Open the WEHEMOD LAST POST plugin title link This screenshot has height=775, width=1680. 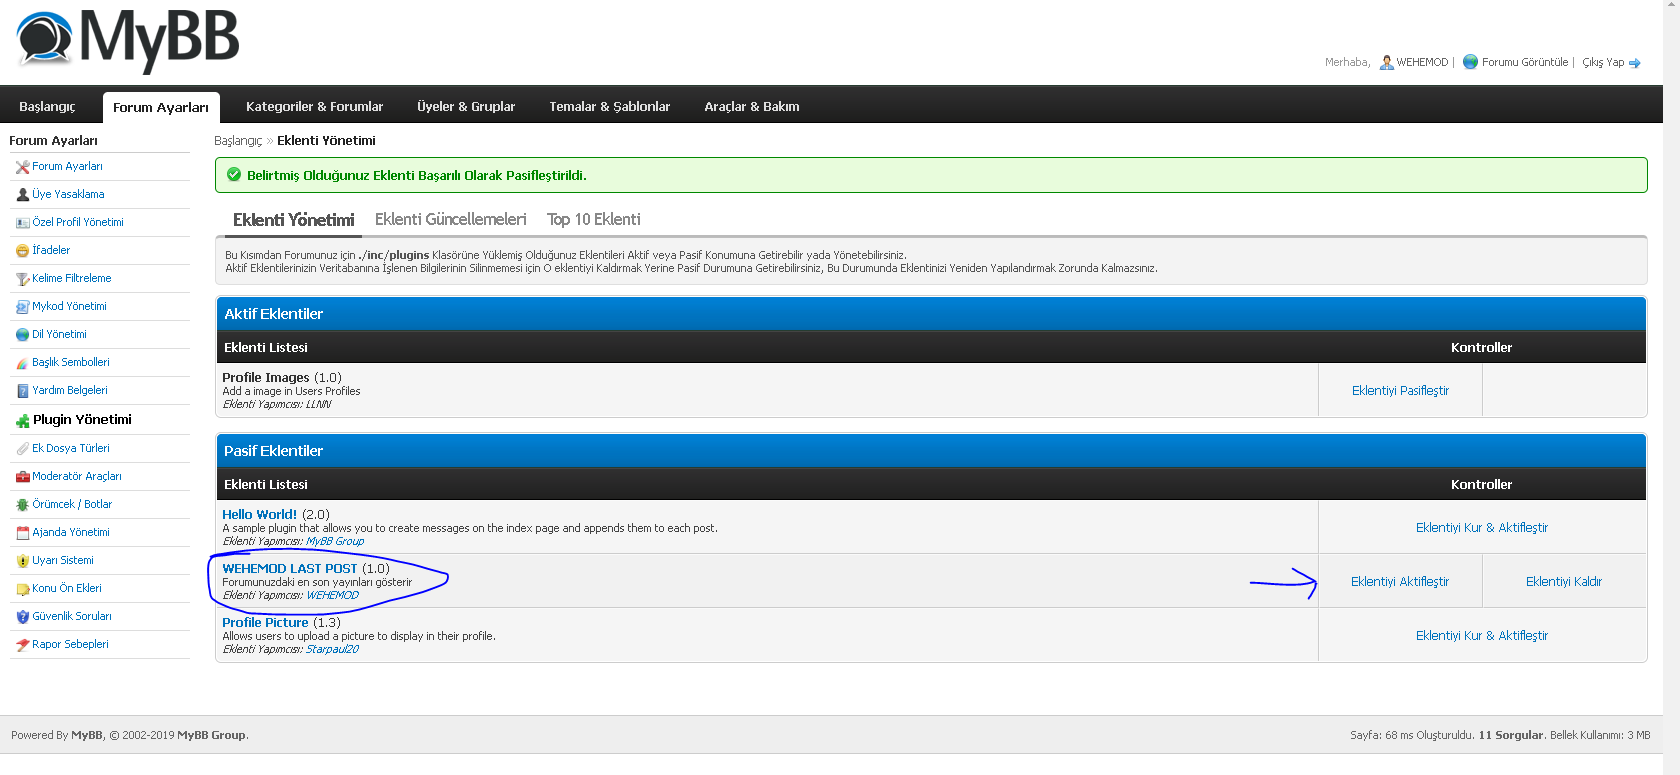click(x=290, y=569)
